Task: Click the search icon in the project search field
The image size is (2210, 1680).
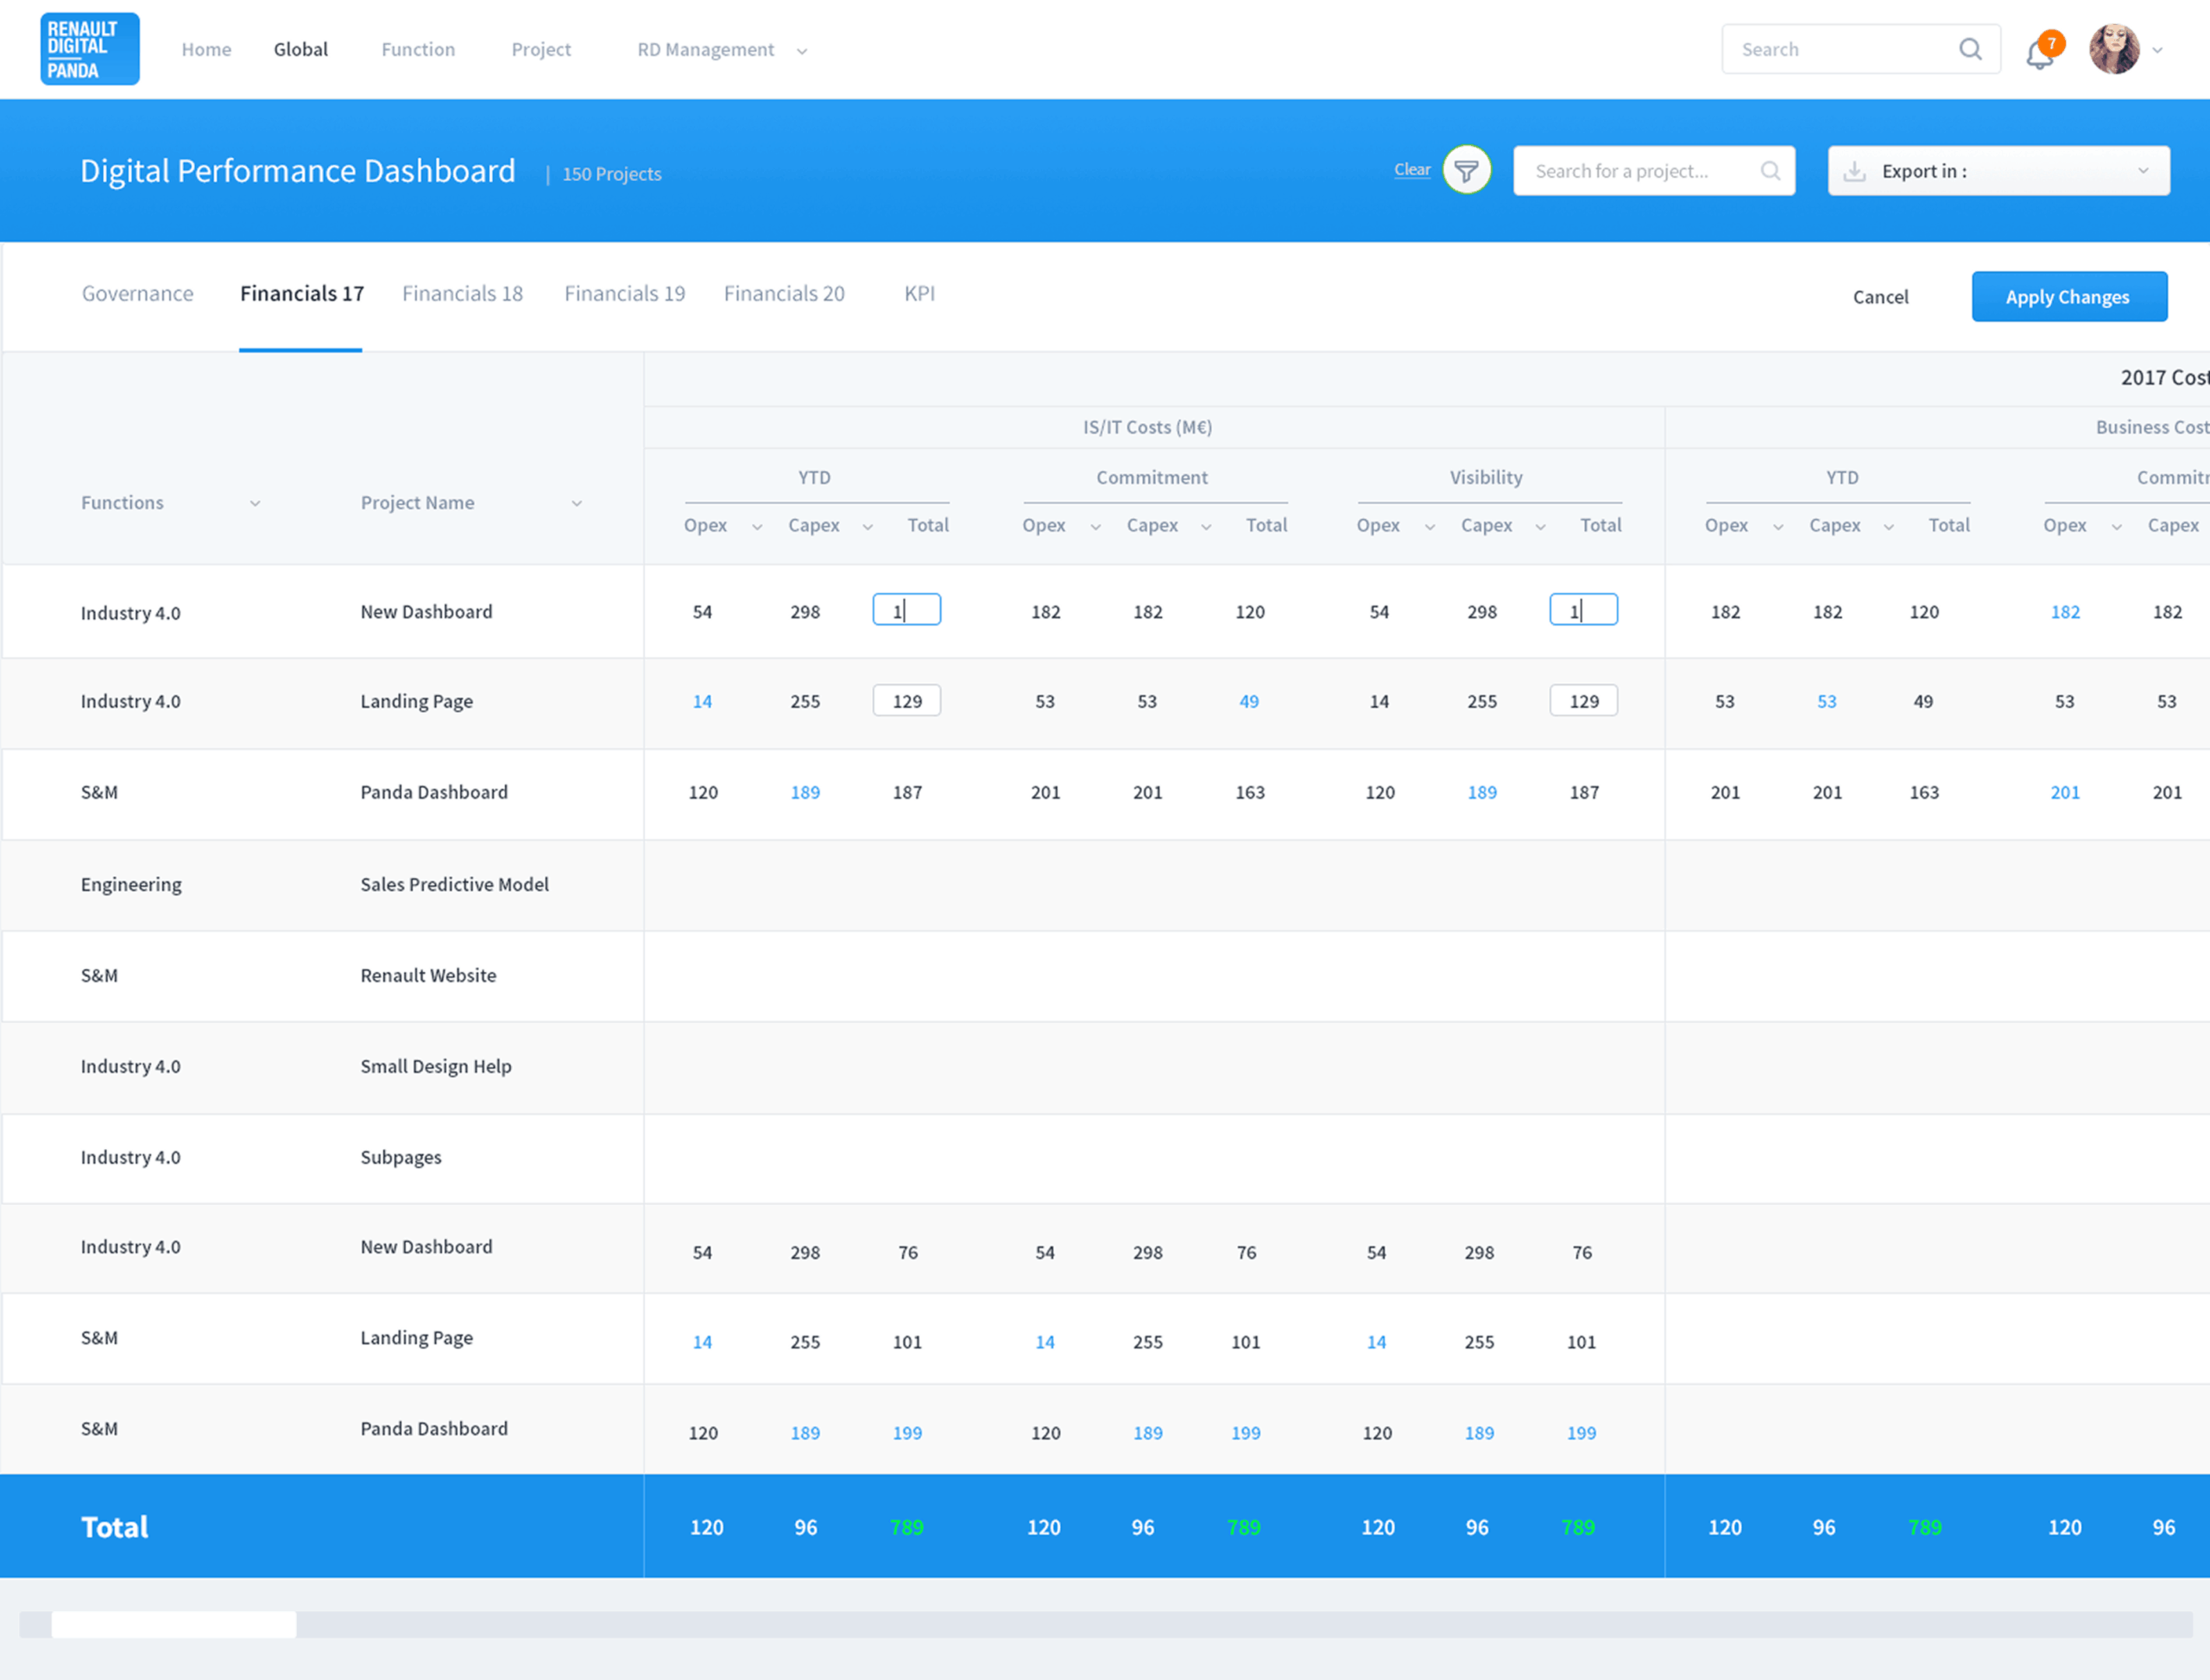Action: click(1769, 170)
